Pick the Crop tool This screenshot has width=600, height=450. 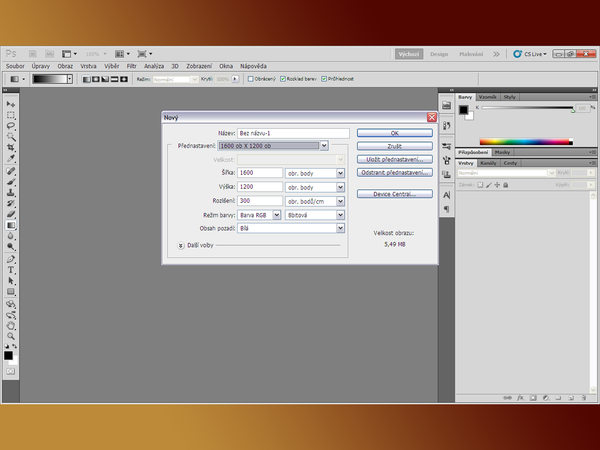point(11,148)
